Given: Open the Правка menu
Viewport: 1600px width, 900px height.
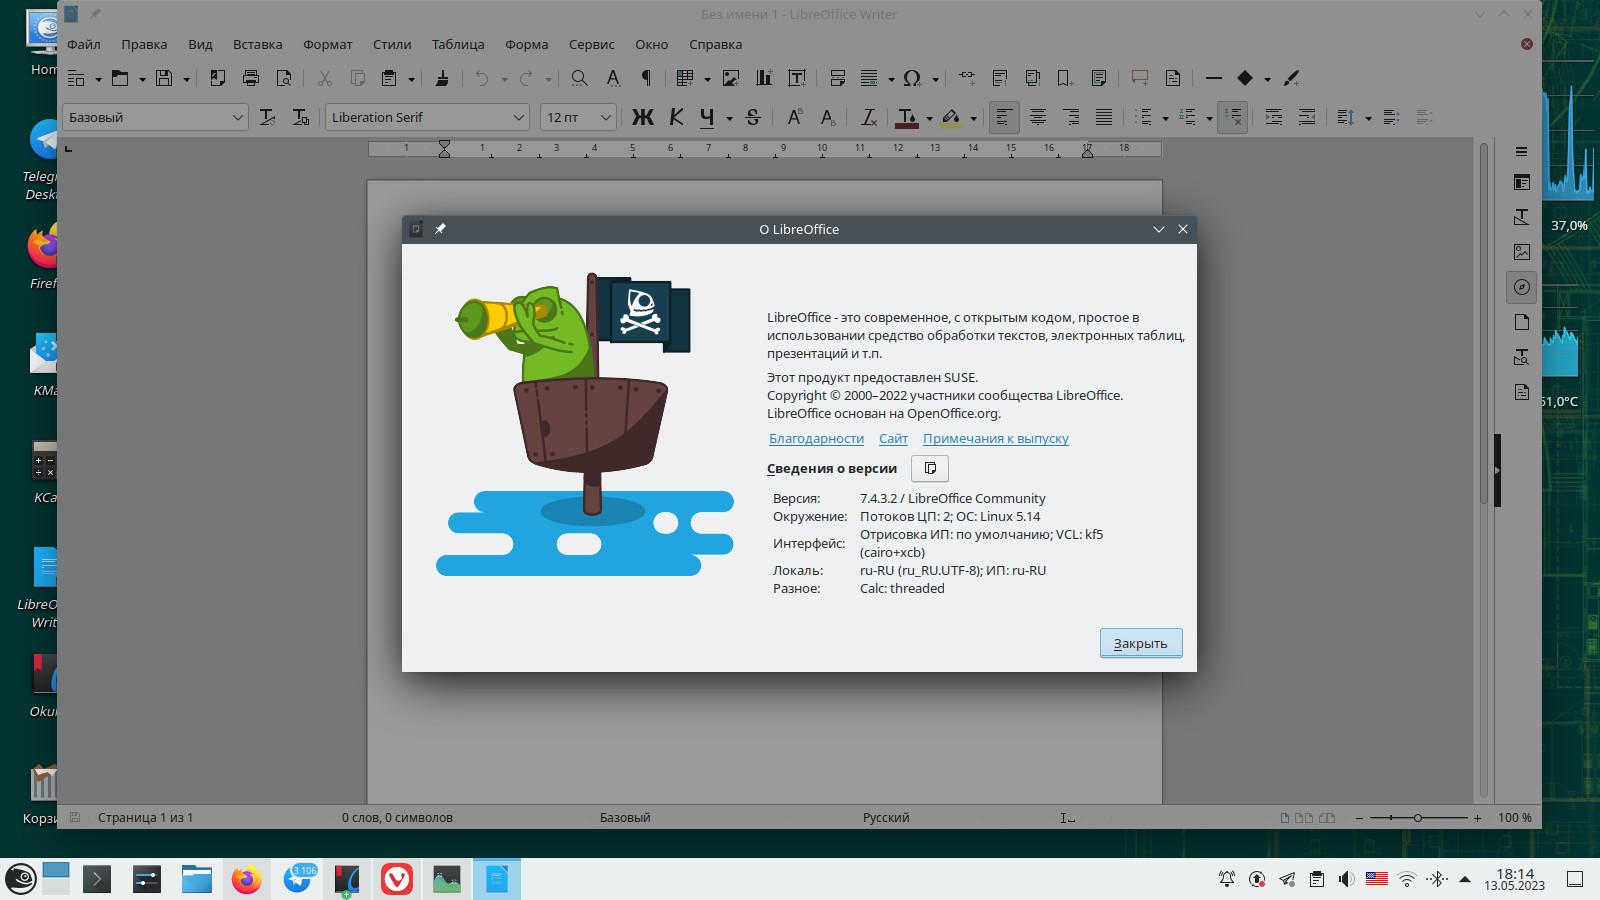Looking at the screenshot, I should tap(144, 44).
